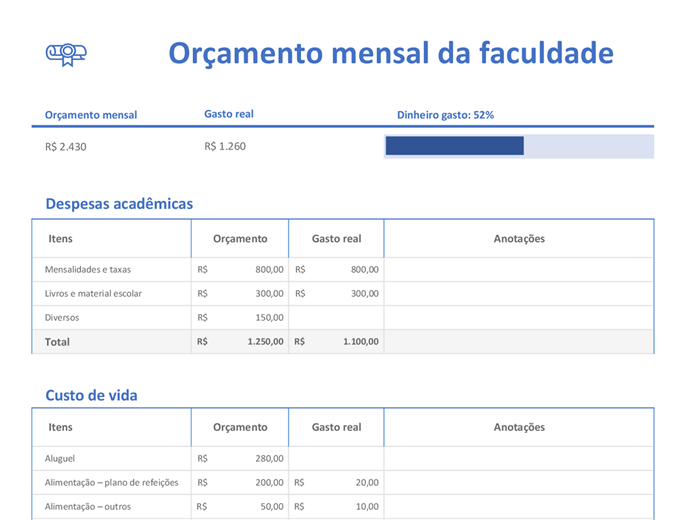Click the Orçamento mensal summary heading
The height and width of the screenshot is (520, 675).
pyautogui.click(x=91, y=115)
